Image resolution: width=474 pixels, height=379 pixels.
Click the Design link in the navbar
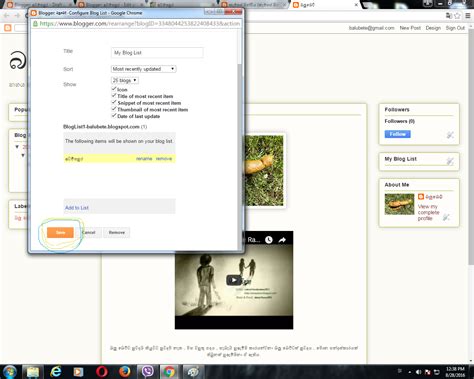point(433,28)
